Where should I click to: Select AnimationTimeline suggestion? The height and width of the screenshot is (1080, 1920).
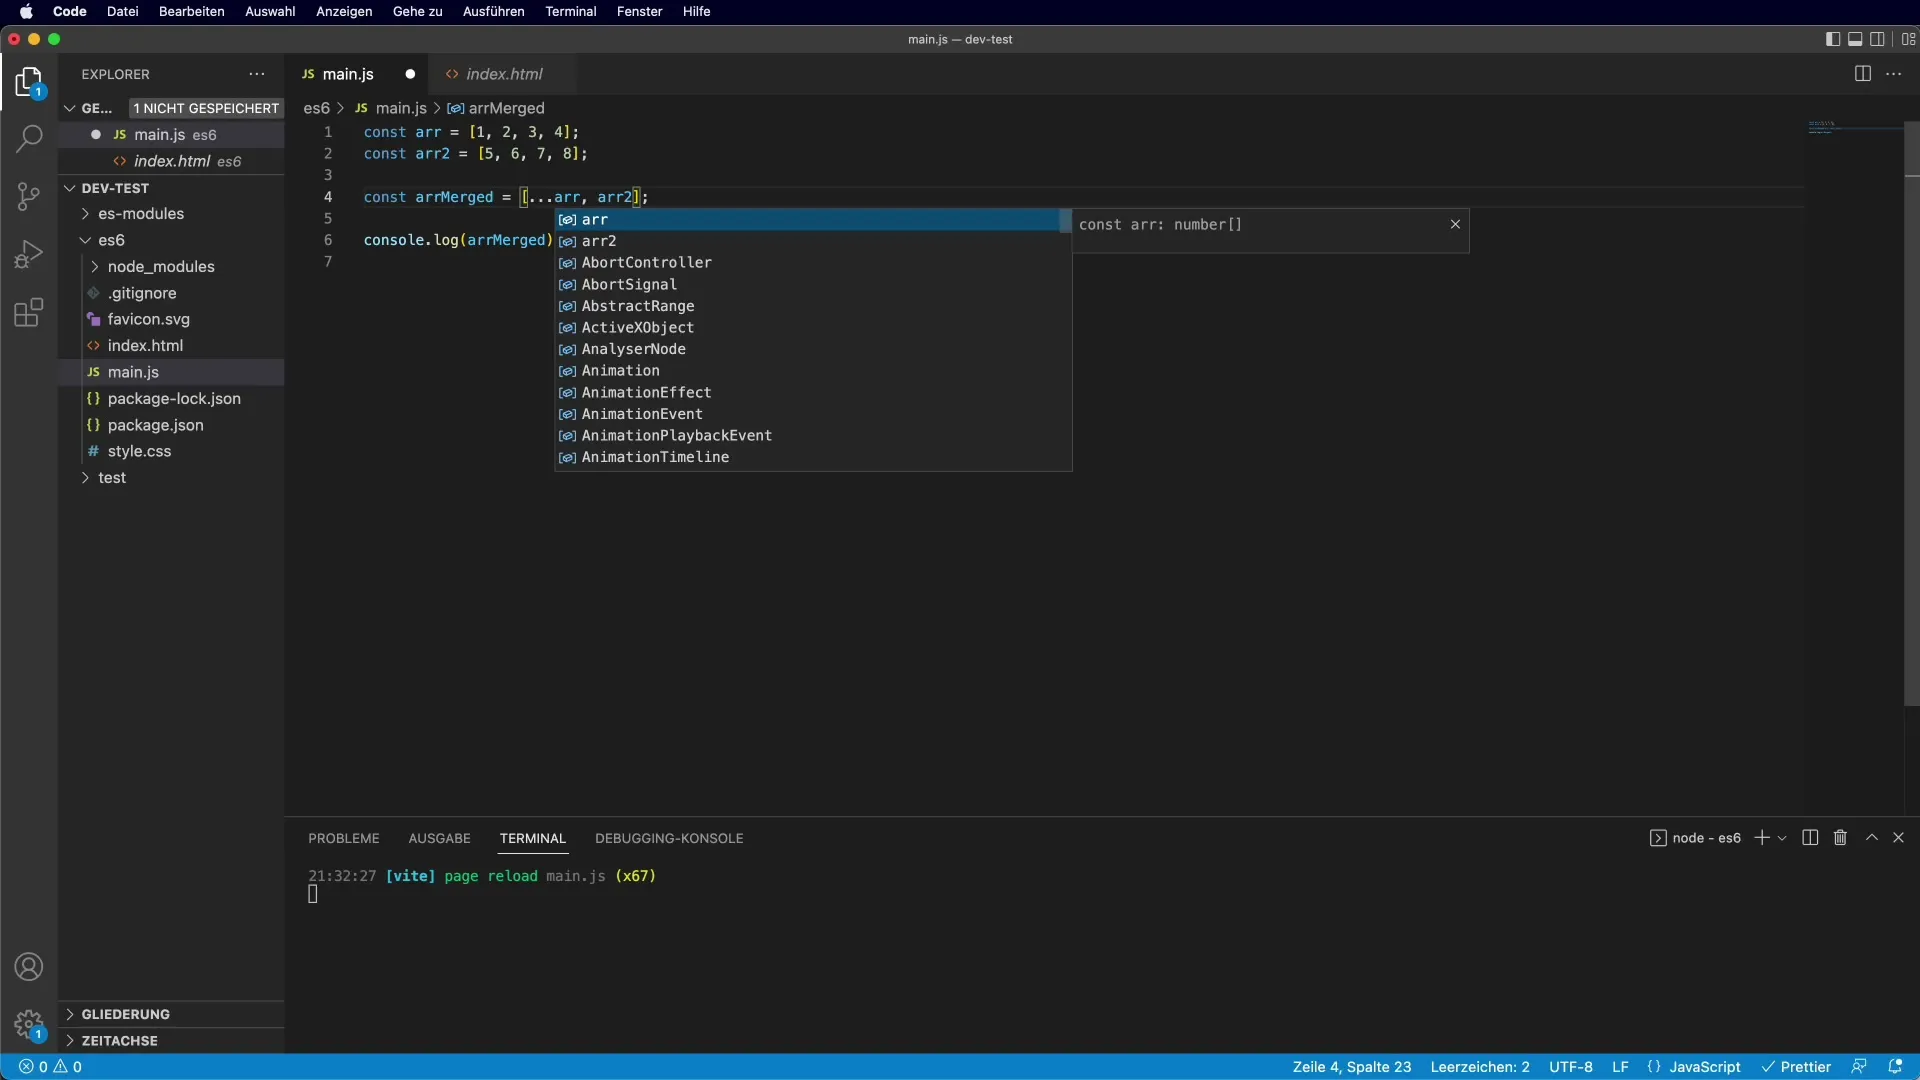pyautogui.click(x=812, y=457)
